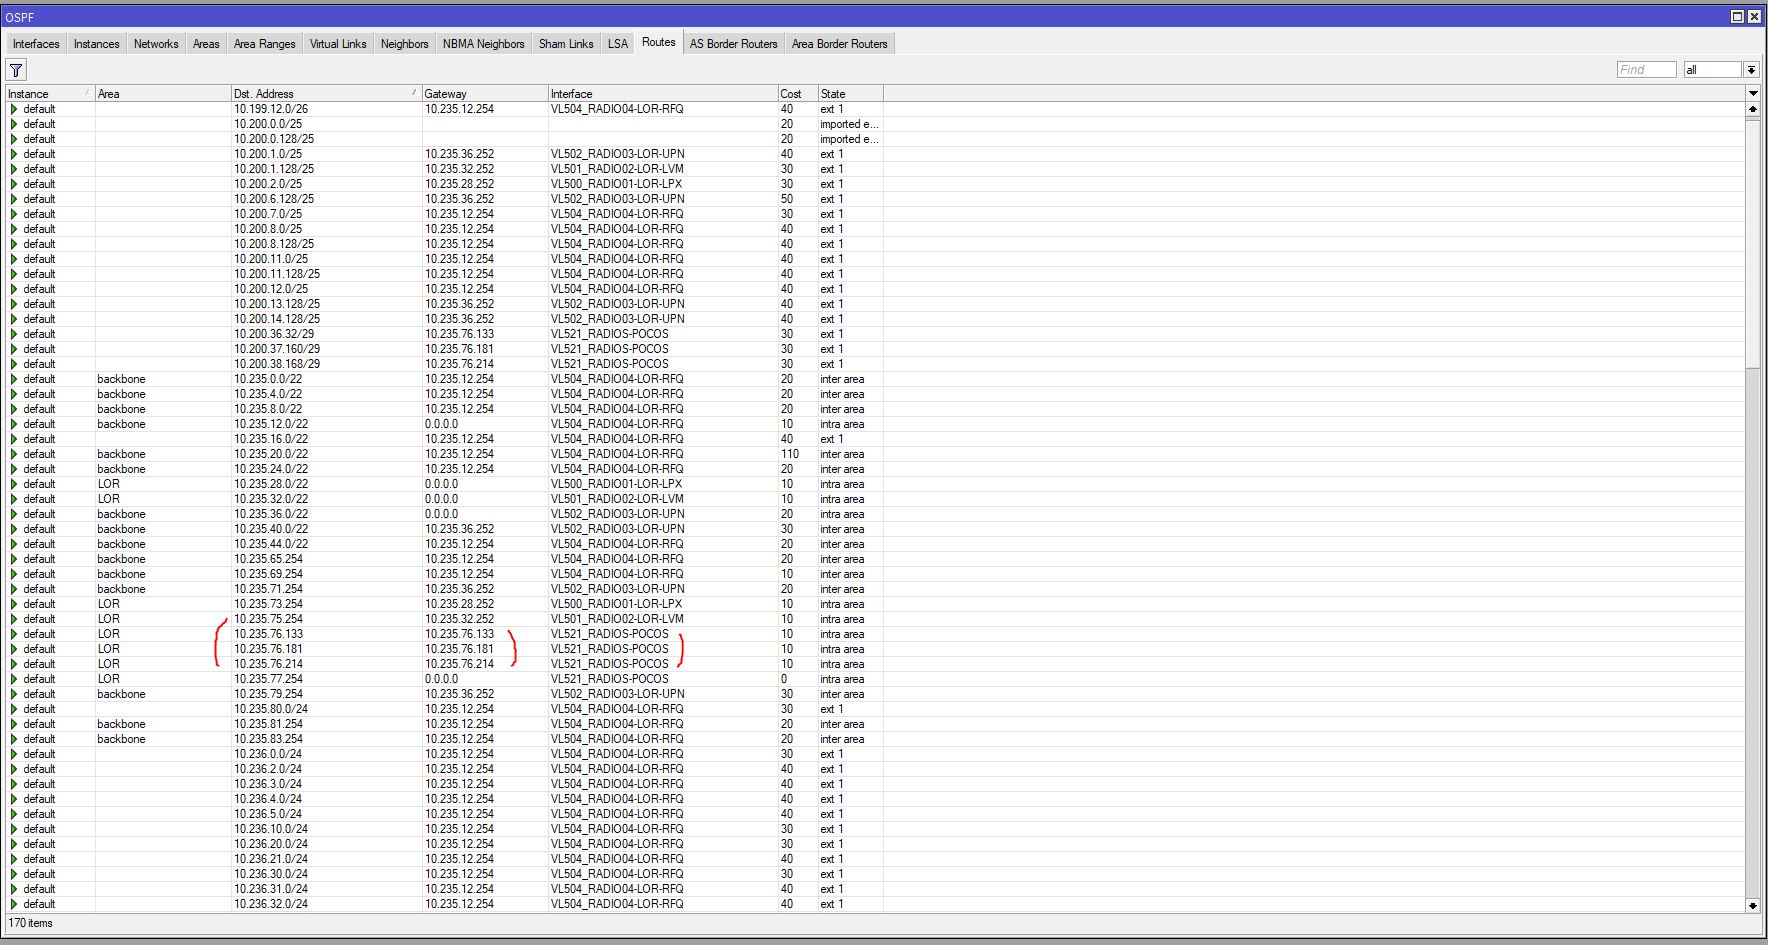Sort by the Cost column header
Image resolution: width=1768 pixels, height=945 pixels.
click(x=798, y=94)
